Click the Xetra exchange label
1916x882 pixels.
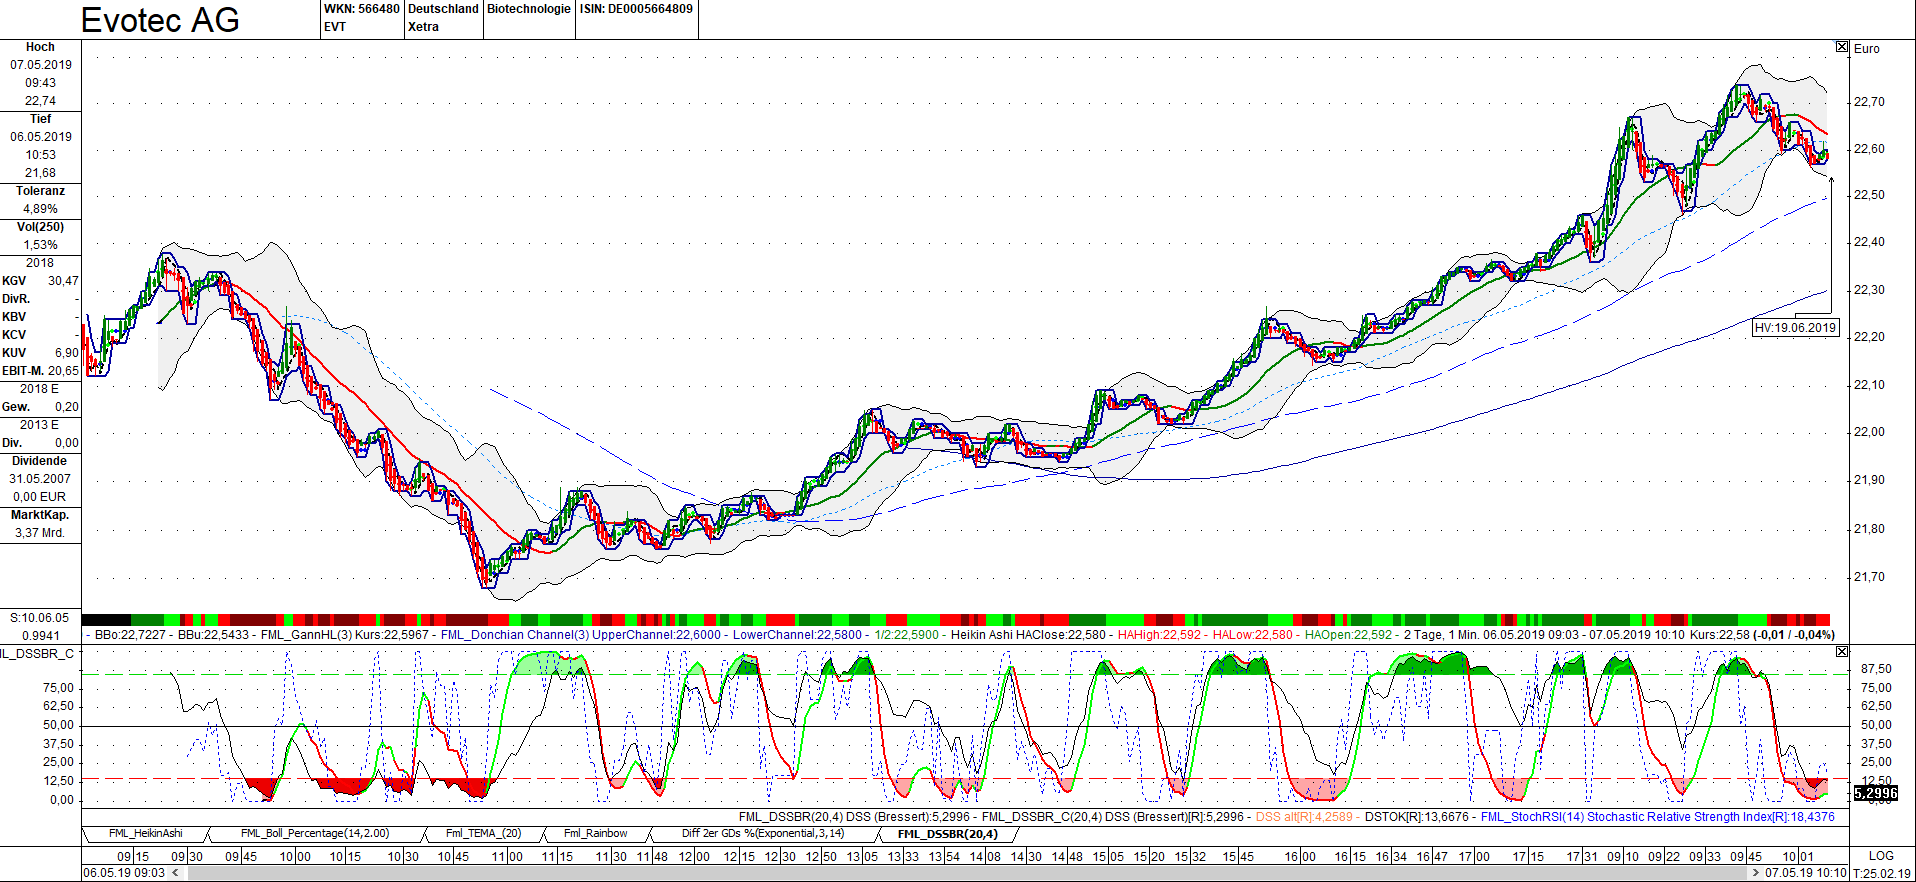423,27
